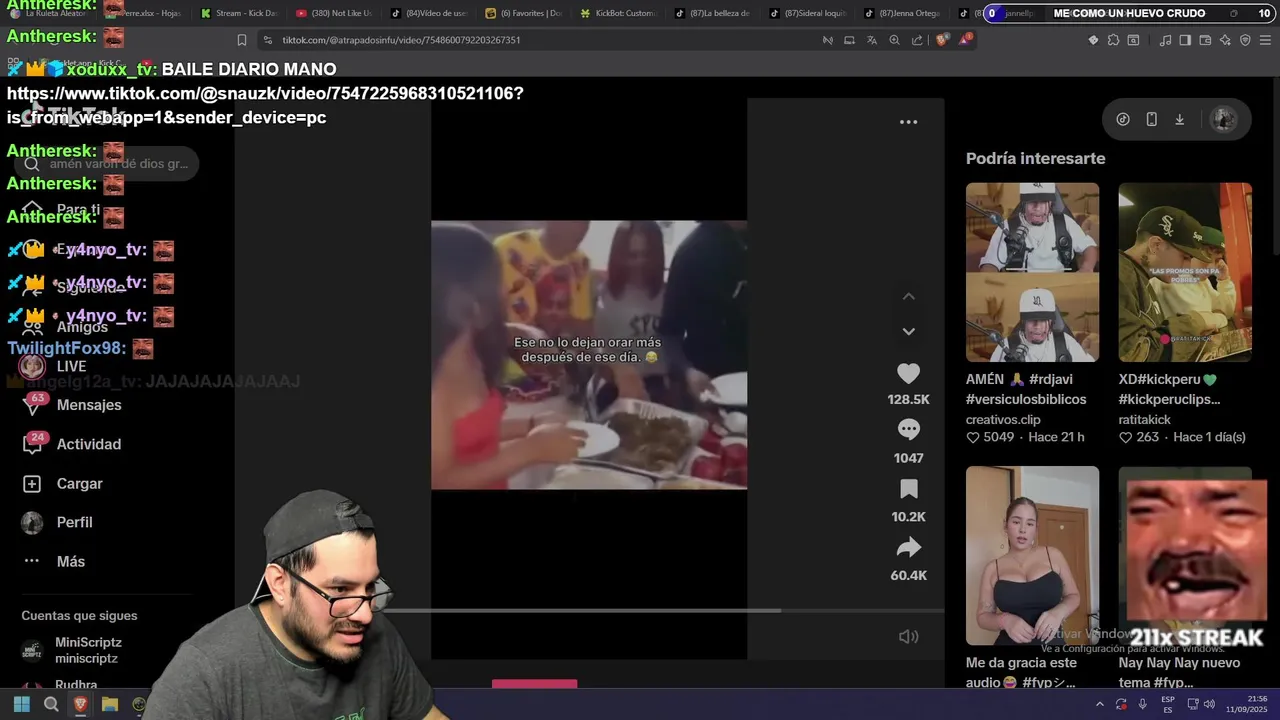
Task: Open Brave Shields lion icon
Action: point(942,40)
